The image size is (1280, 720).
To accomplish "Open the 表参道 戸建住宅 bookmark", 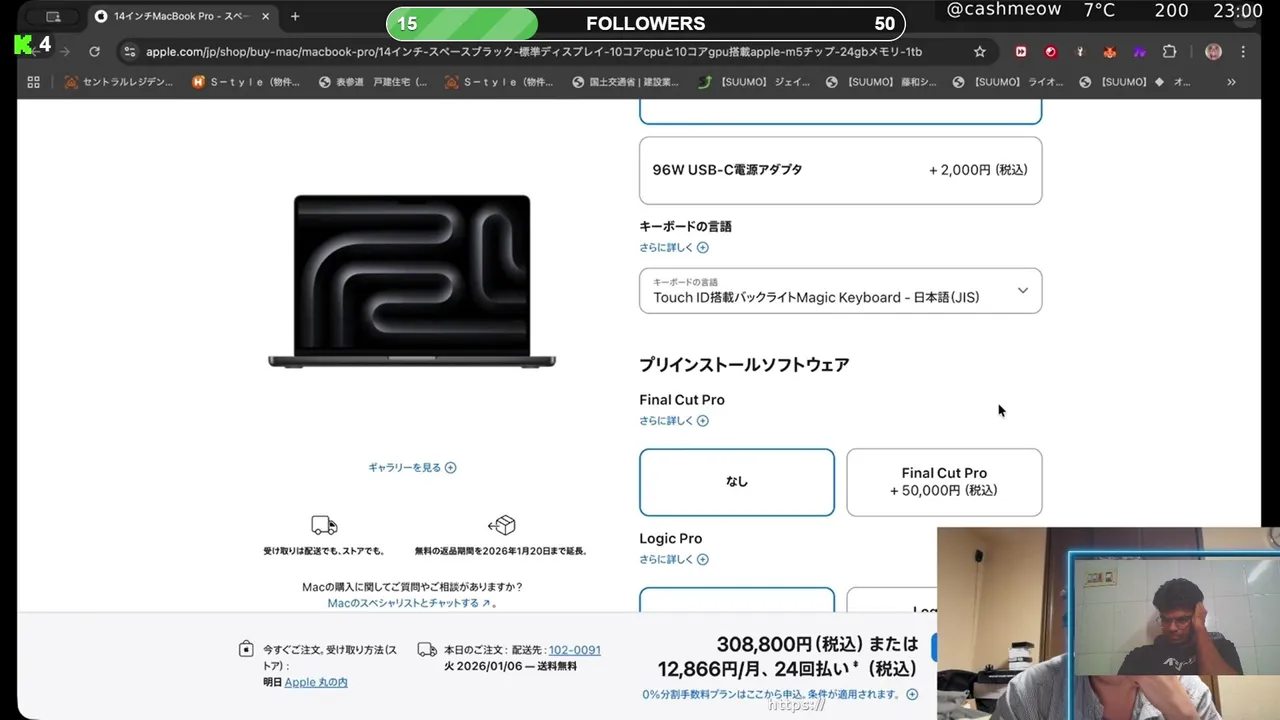I will pos(372,82).
